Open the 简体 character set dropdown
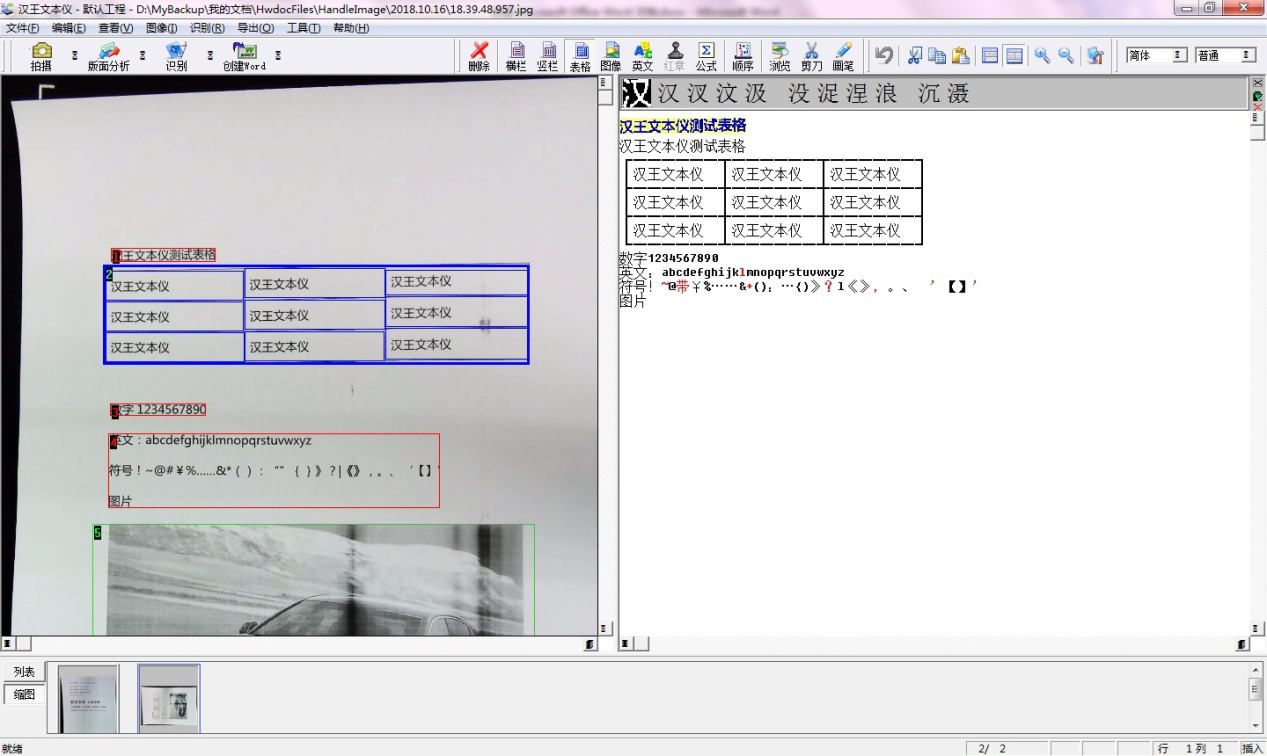Image resolution: width=1267 pixels, height=756 pixels. pos(1180,55)
